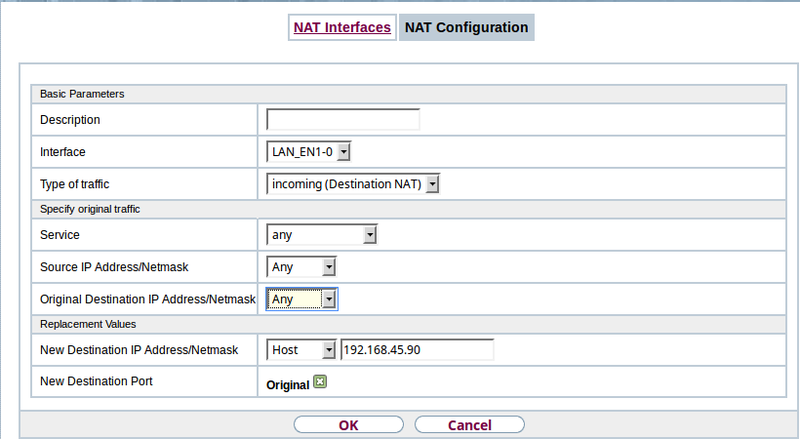Image resolution: width=800 pixels, height=439 pixels.
Task: Click the bold Original text
Action: click(x=287, y=384)
